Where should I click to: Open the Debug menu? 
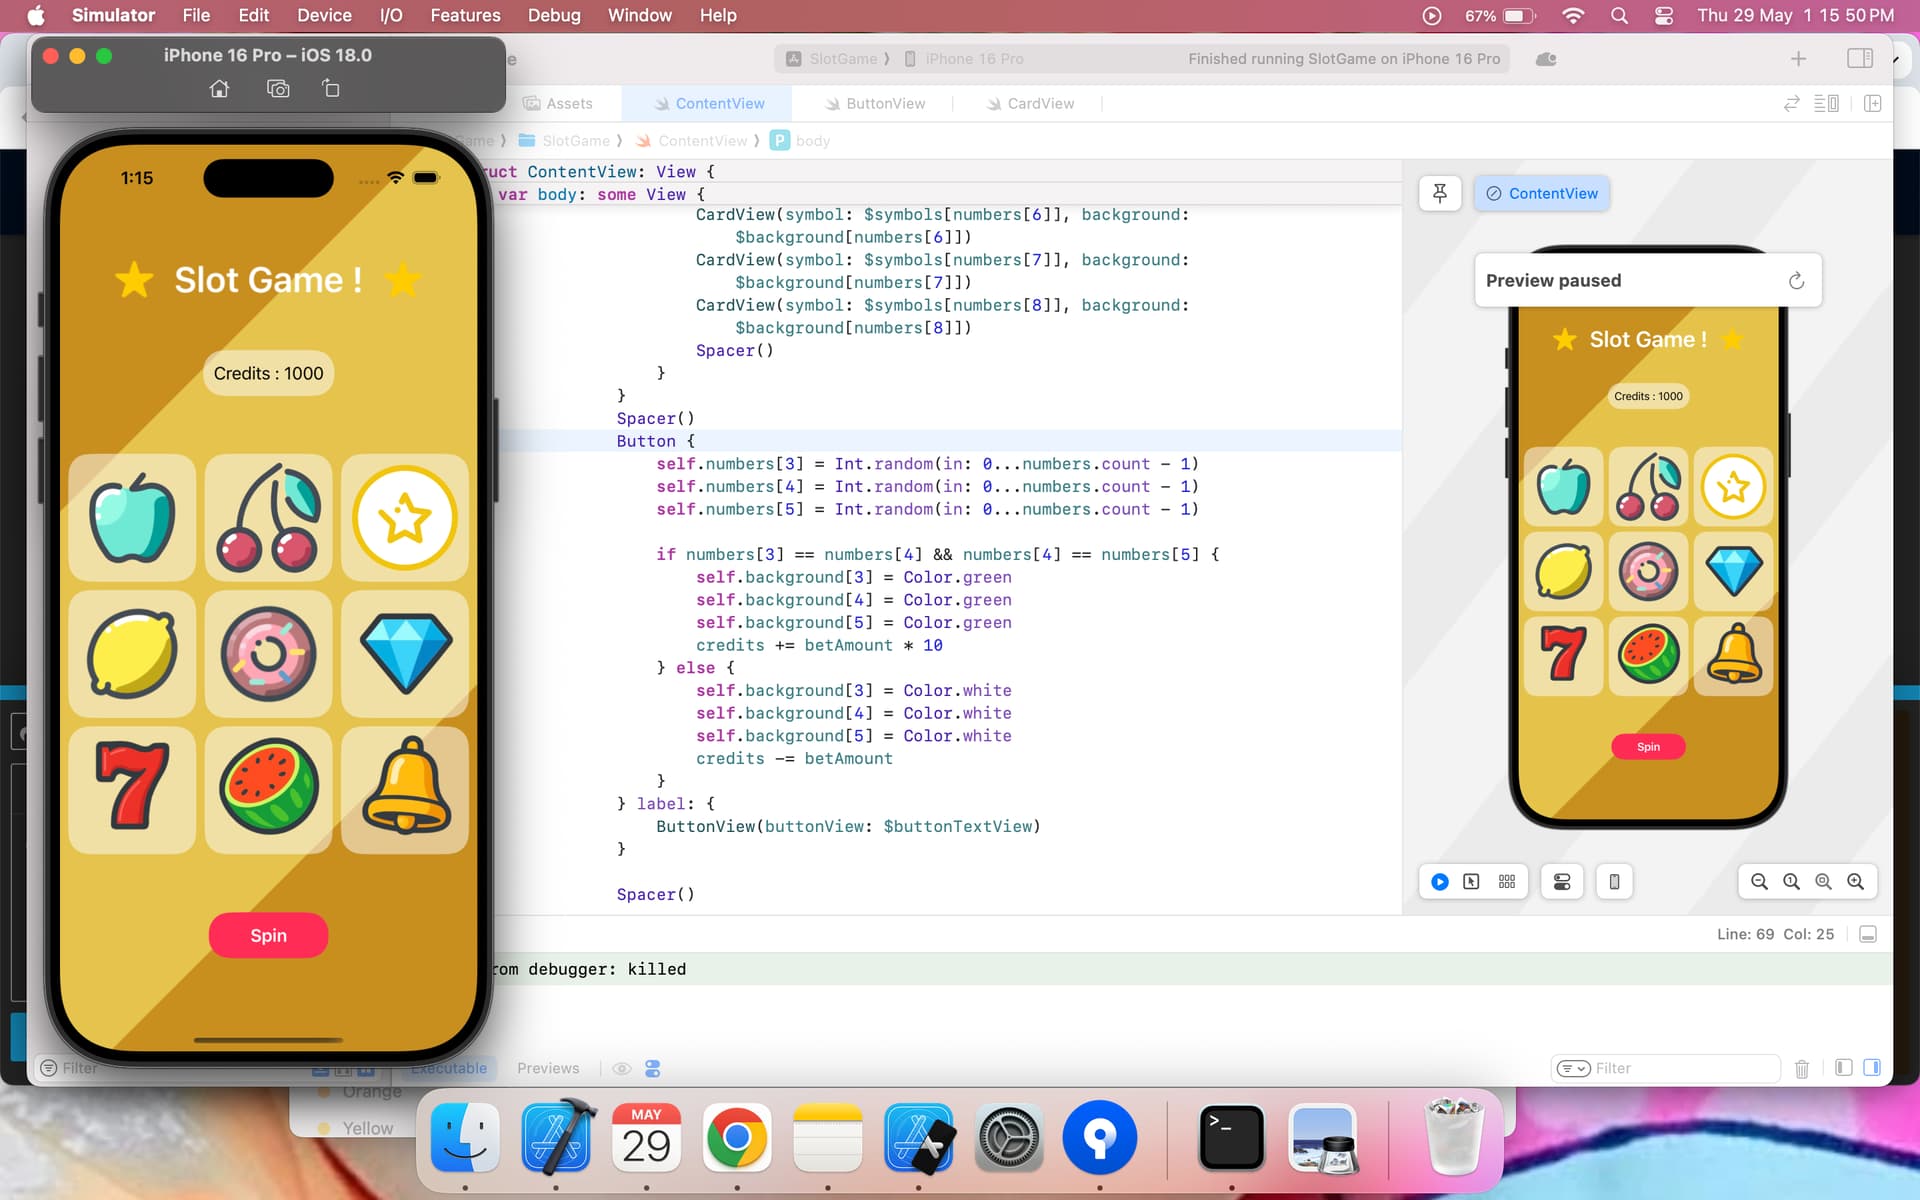tap(554, 15)
